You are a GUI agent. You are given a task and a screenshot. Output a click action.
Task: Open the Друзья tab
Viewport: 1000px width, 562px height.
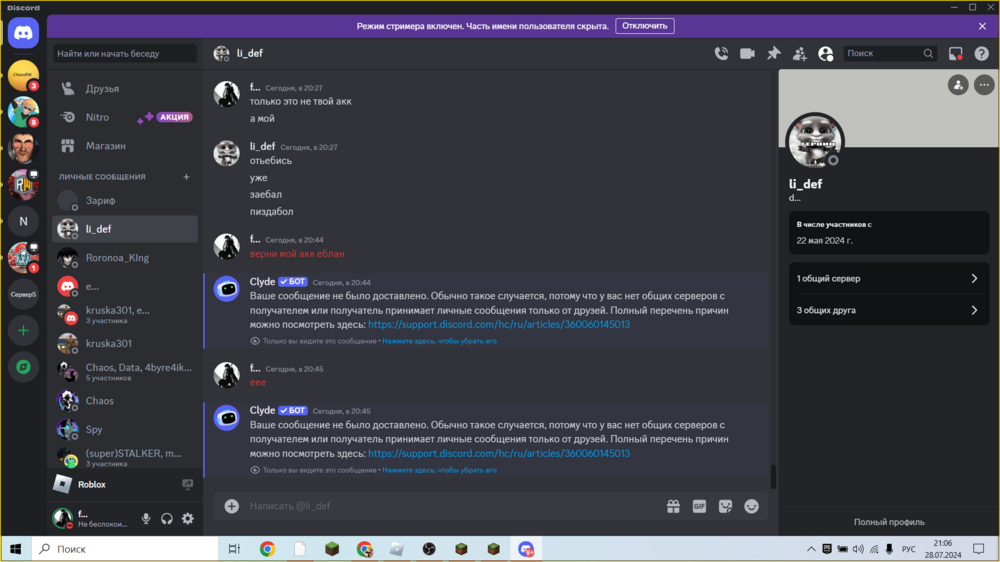(125, 89)
